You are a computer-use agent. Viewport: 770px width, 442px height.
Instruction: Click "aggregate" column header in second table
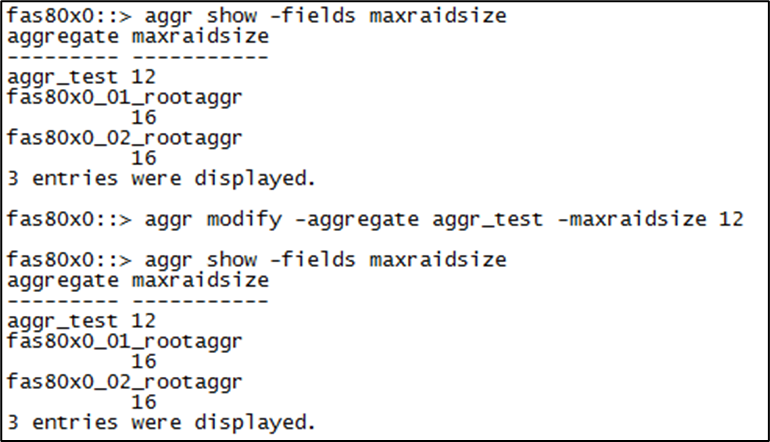click(64, 280)
